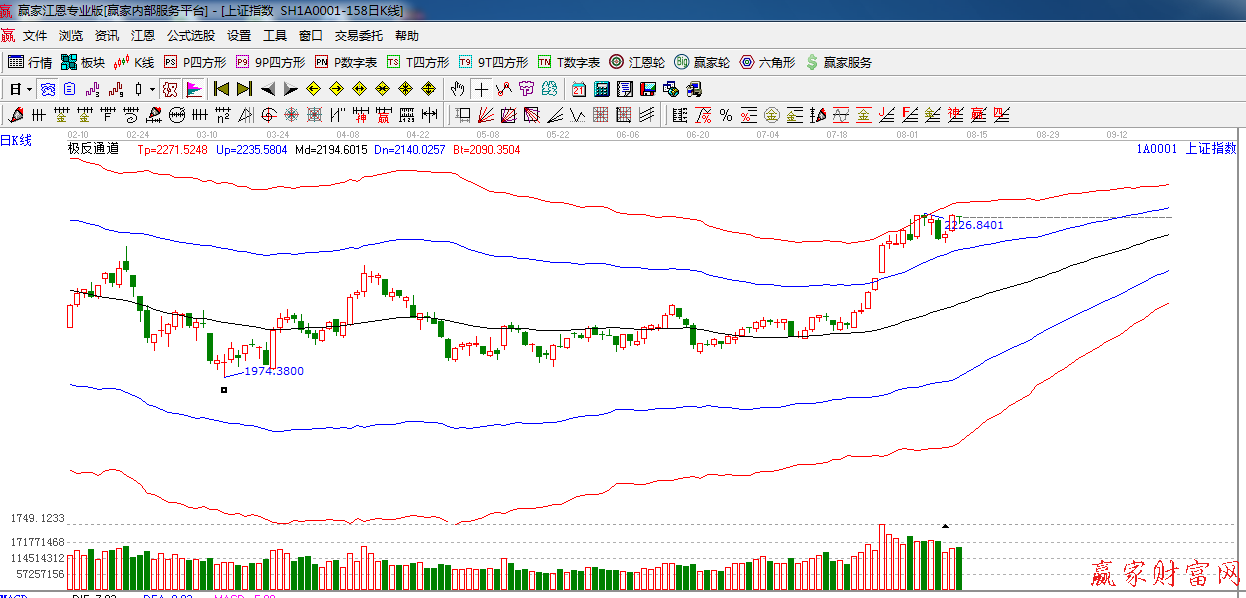The height and width of the screenshot is (598, 1246).
Task: Open the 江恩 menu
Action: (143, 36)
